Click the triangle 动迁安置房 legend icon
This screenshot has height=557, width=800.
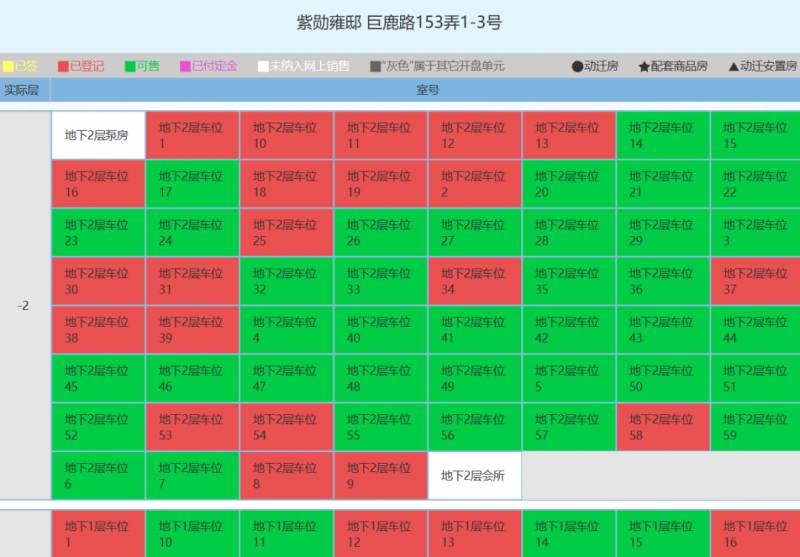pyautogui.click(x=733, y=66)
